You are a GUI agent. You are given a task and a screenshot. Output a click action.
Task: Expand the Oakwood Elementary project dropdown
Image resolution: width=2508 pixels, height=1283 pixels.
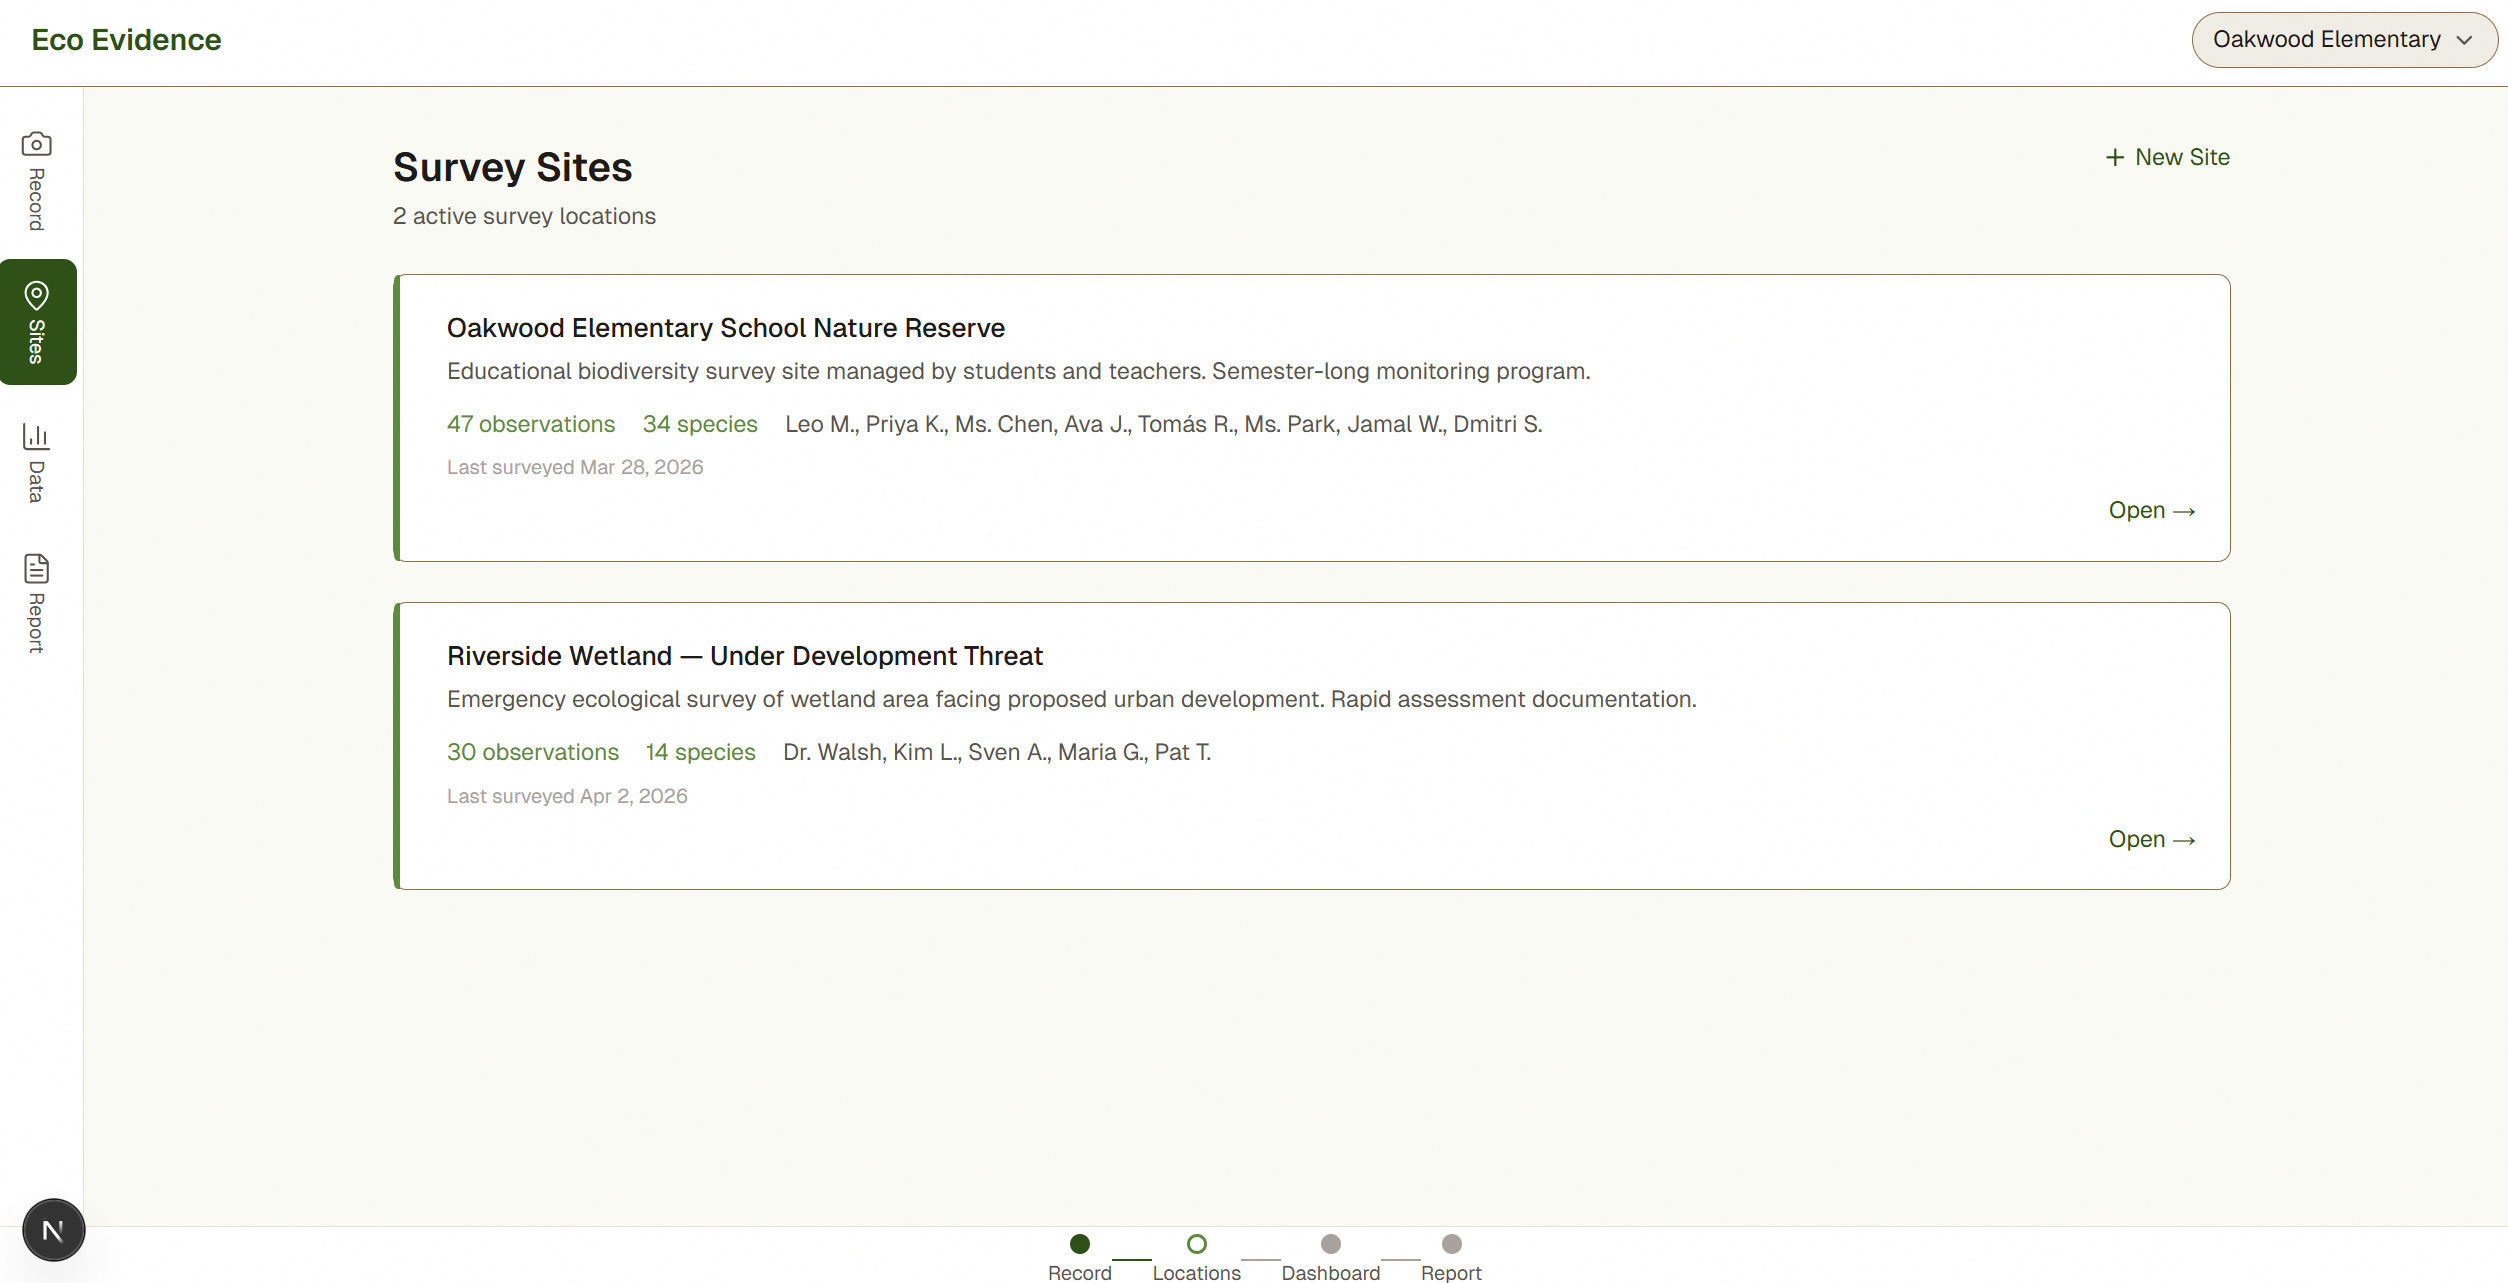(2326, 40)
